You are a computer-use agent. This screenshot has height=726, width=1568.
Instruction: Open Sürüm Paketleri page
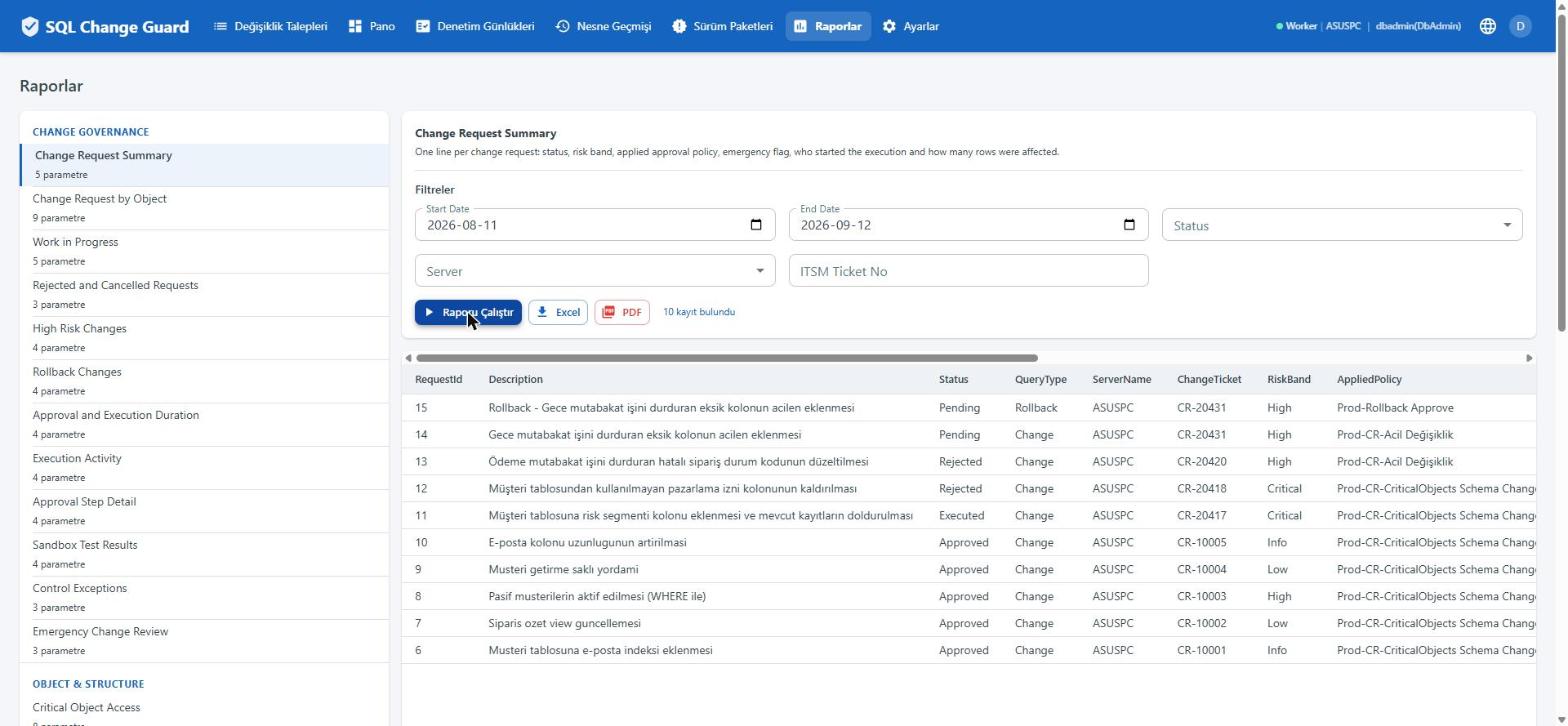(x=722, y=27)
